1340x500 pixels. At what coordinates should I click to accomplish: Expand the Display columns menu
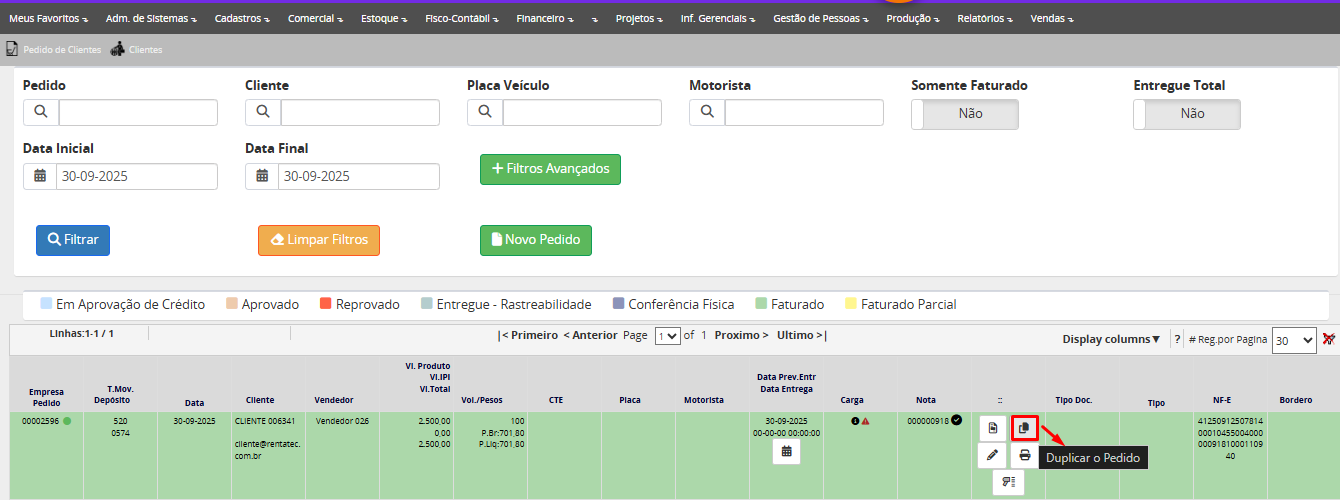1111,339
